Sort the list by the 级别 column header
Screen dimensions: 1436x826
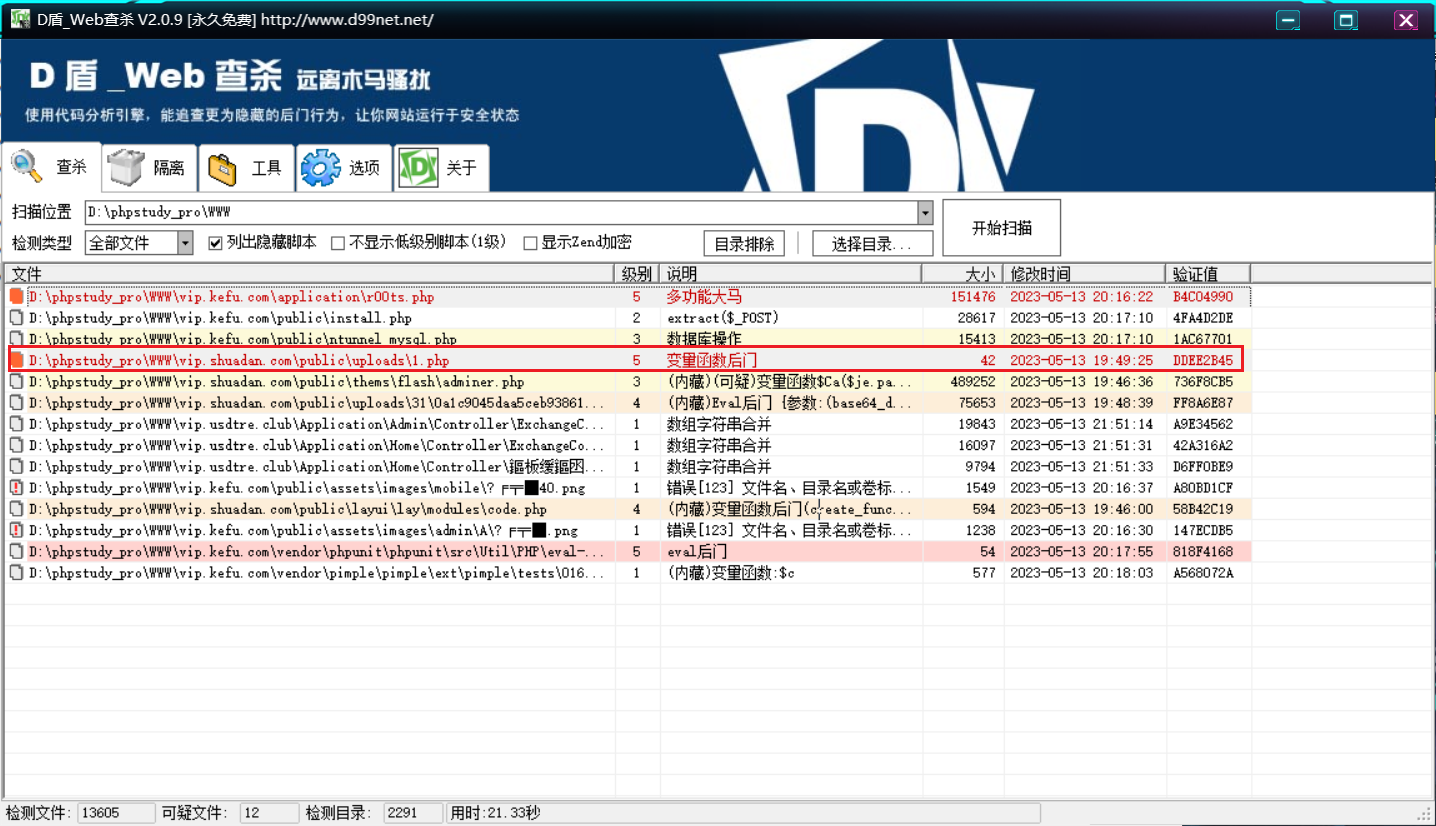pyautogui.click(x=637, y=274)
